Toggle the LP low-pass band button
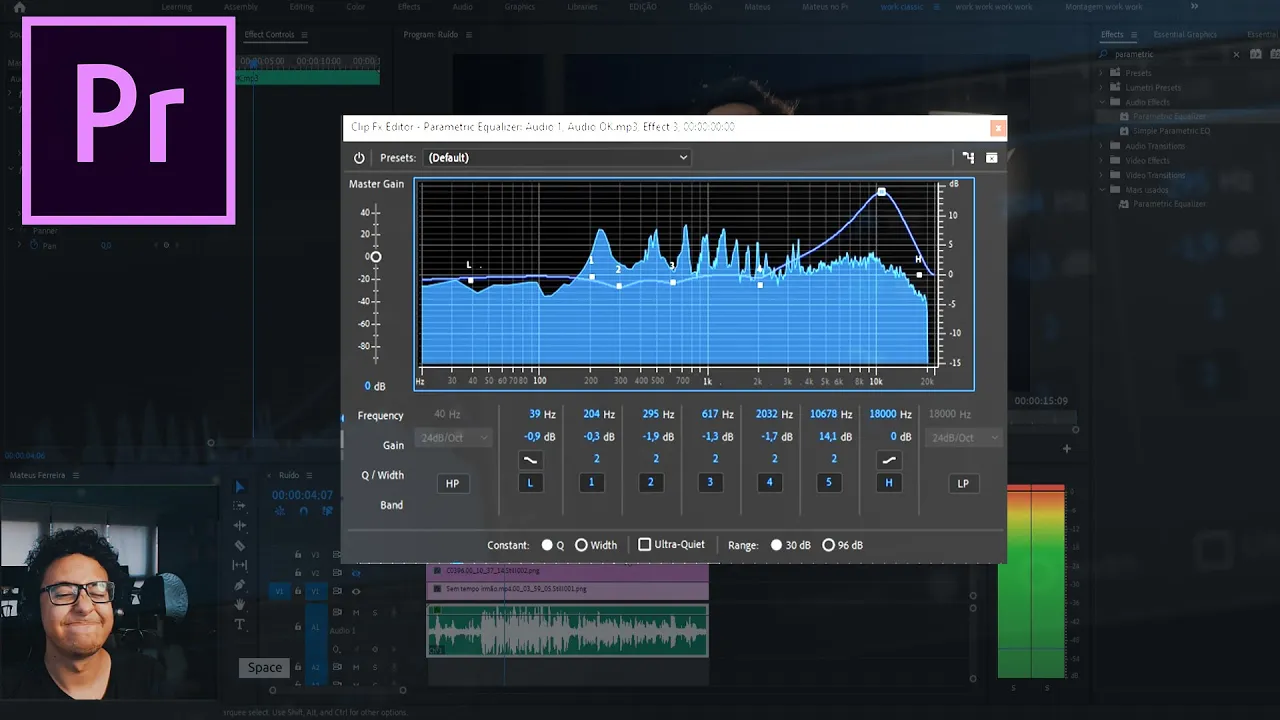Image resolution: width=1280 pixels, height=720 pixels. (x=963, y=484)
